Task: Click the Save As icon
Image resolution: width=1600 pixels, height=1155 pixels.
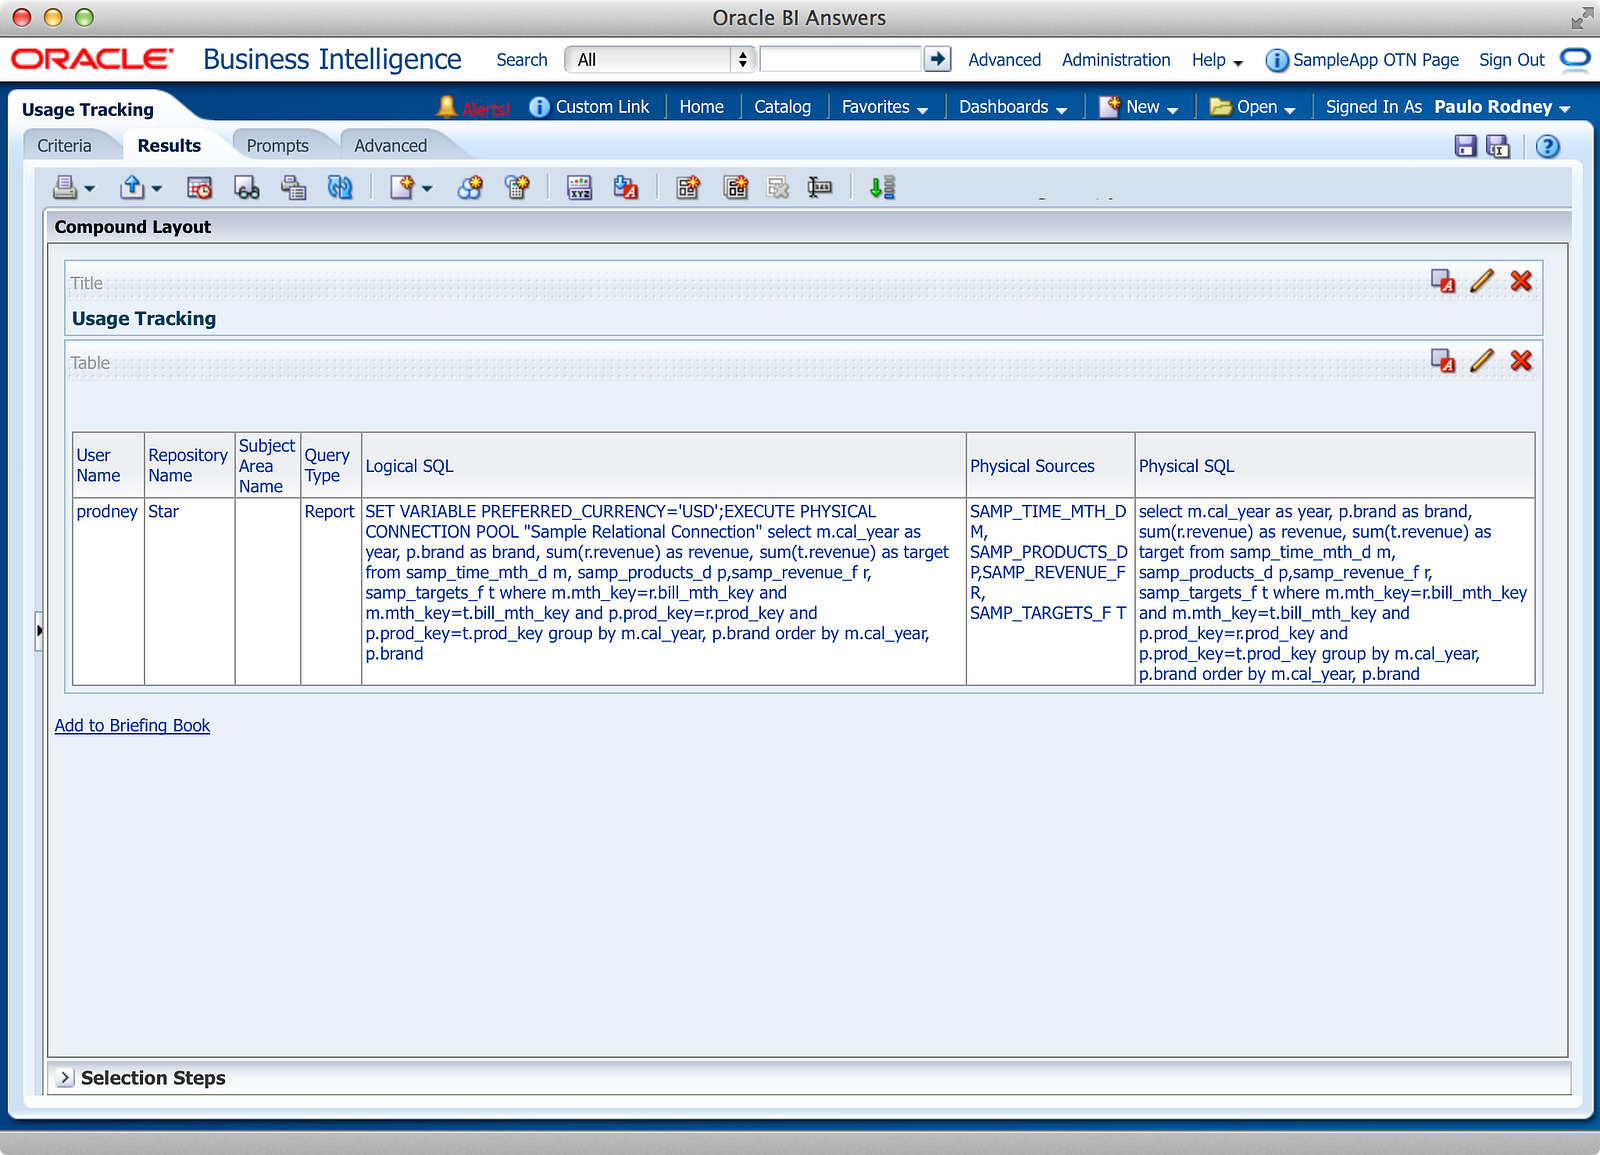Action: coord(1498,146)
